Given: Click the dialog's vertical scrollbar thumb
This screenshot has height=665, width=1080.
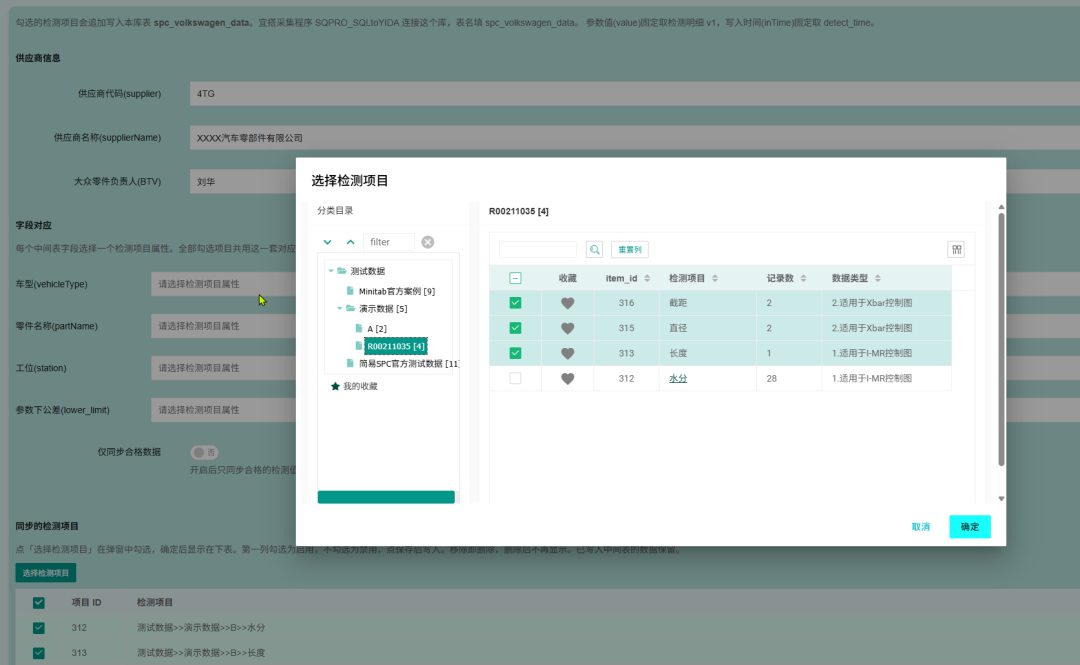Looking at the screenshot, I should [1001, 339].
